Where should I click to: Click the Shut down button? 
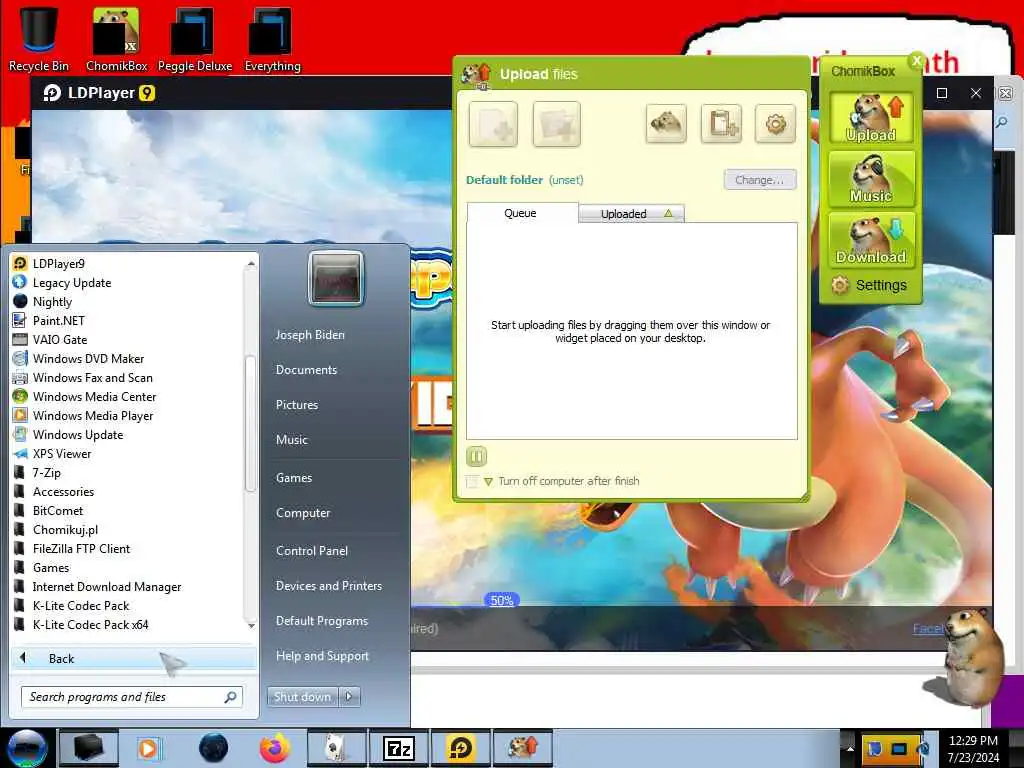[302, 697]
